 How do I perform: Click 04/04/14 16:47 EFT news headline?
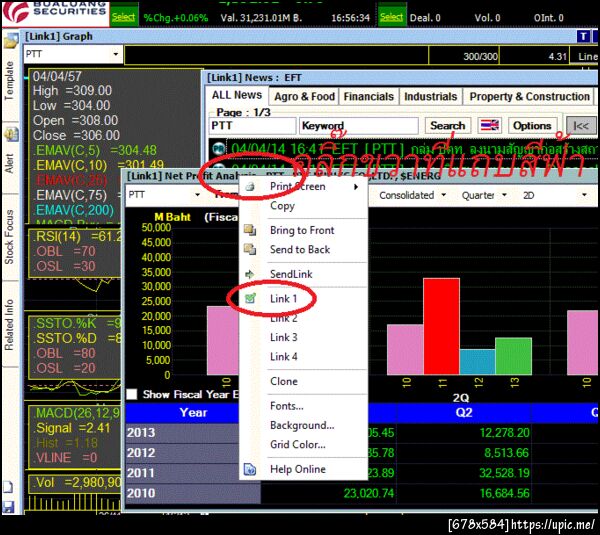[412, 148]
